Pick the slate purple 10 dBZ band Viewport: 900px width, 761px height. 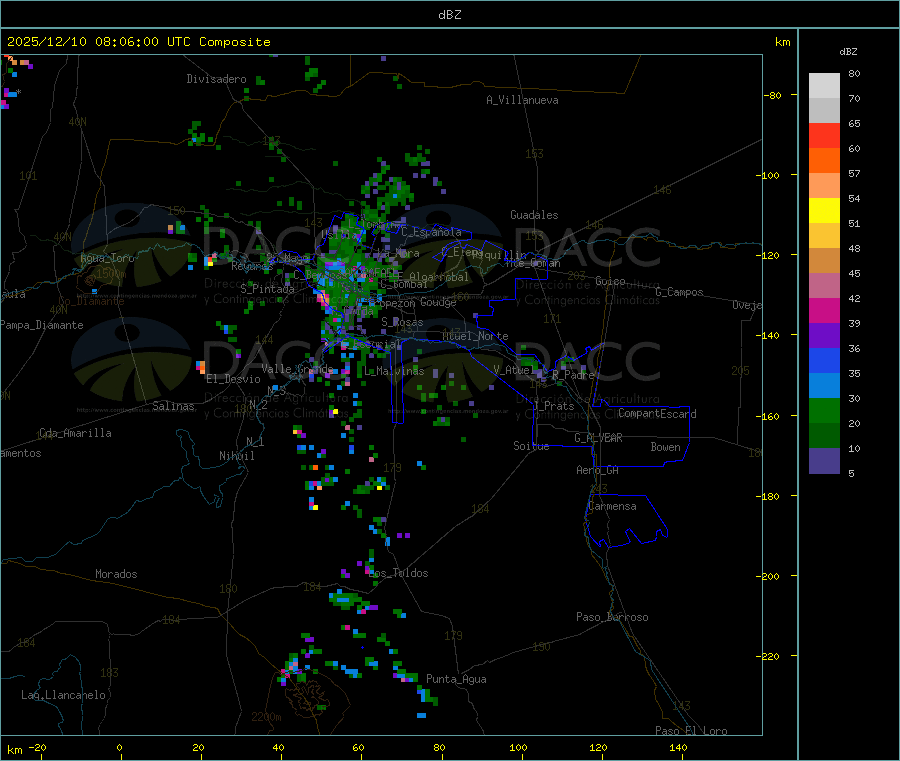pyautogui.click(x=824, y=461)
